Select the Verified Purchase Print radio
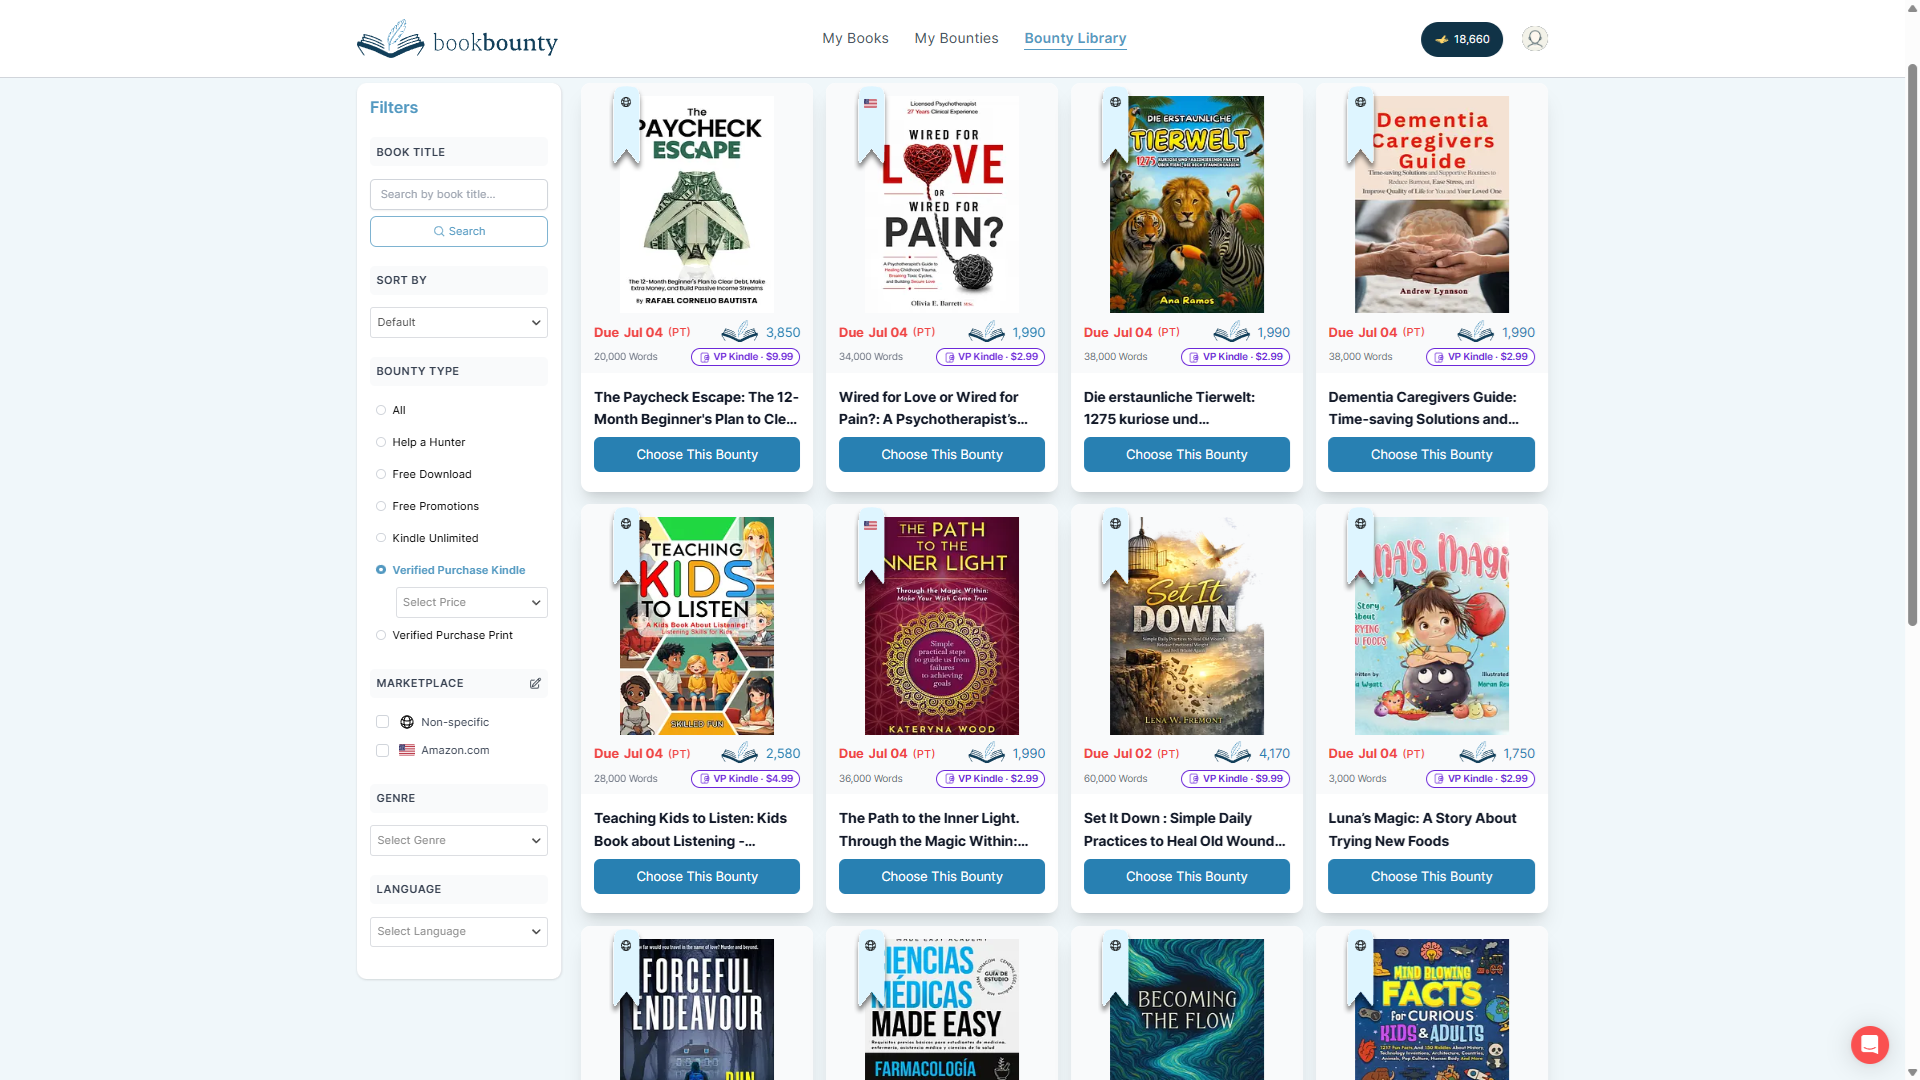The height and width of the screenshot is (1080, 1920). [x=381, y=635]
